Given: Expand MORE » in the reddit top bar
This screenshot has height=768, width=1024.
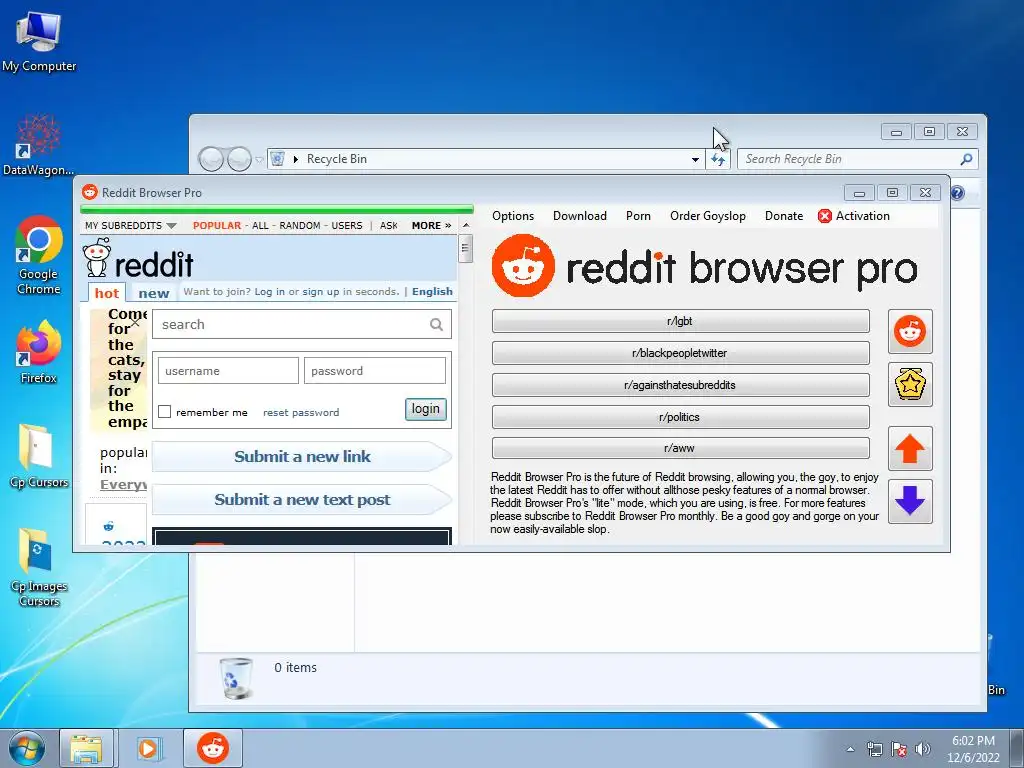Looking at the screenshot, I should click(x=431, y=225).
